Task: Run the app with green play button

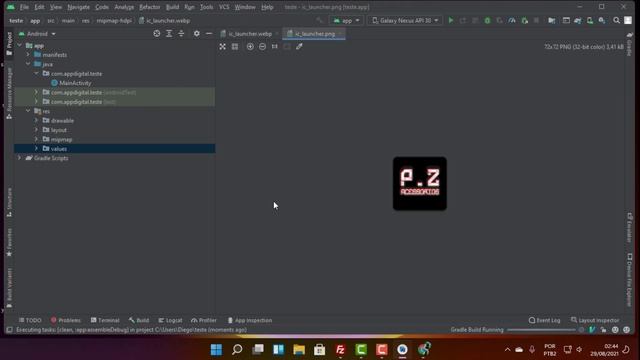Action: (x=451, y=20)
